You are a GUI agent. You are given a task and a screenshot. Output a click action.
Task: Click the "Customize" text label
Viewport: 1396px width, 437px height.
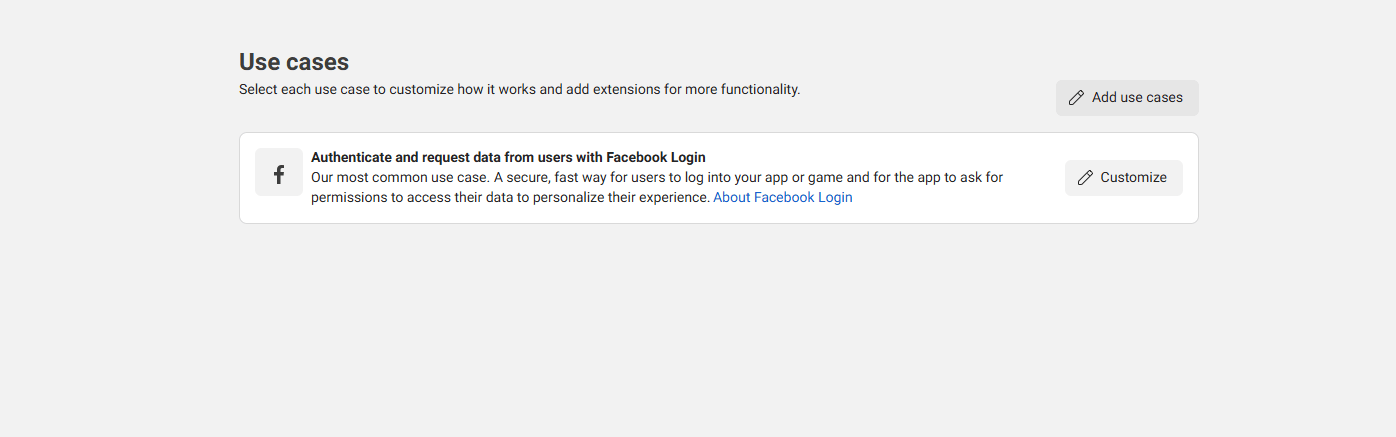pos(1133,178)
